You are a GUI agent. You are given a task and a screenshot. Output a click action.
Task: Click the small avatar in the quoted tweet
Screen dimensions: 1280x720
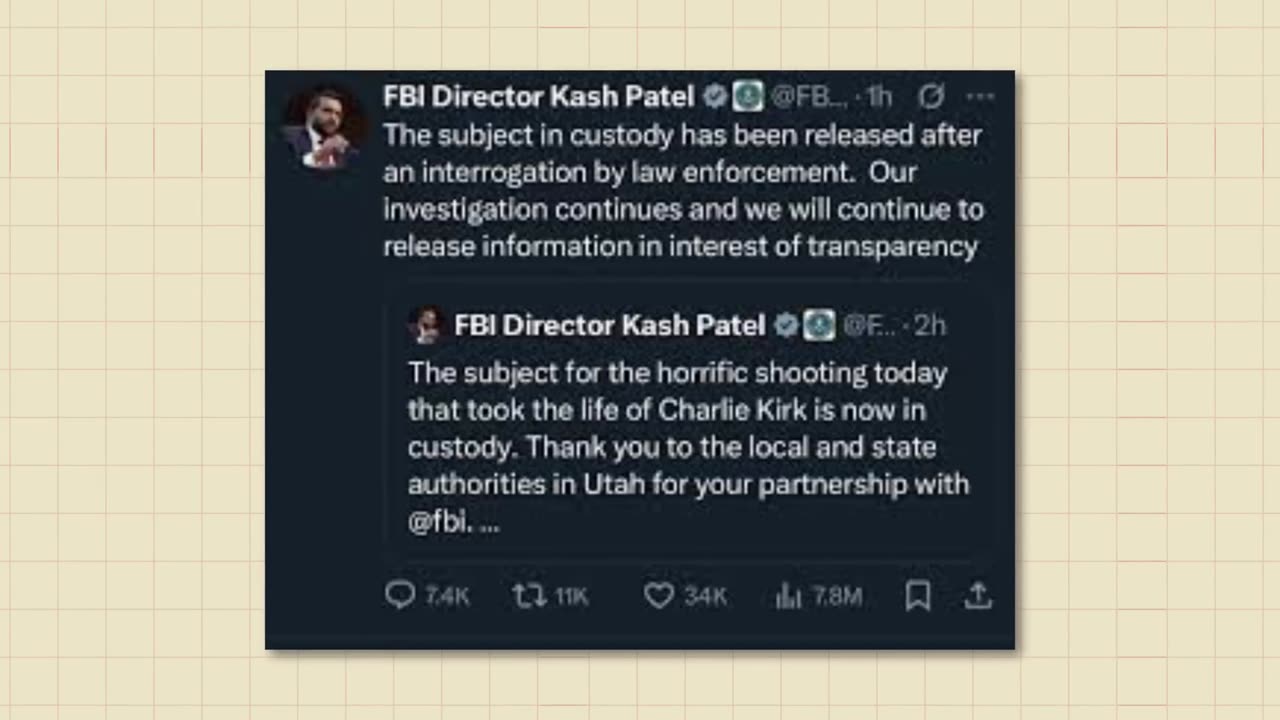427,325
